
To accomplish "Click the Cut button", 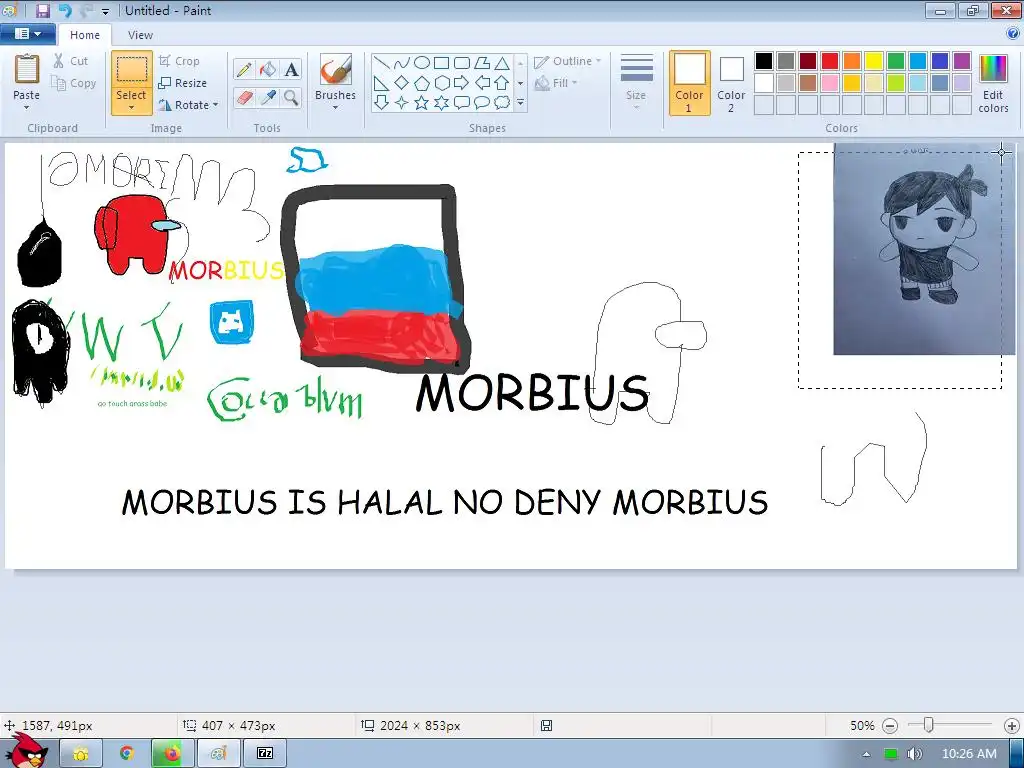I will 70,61.
